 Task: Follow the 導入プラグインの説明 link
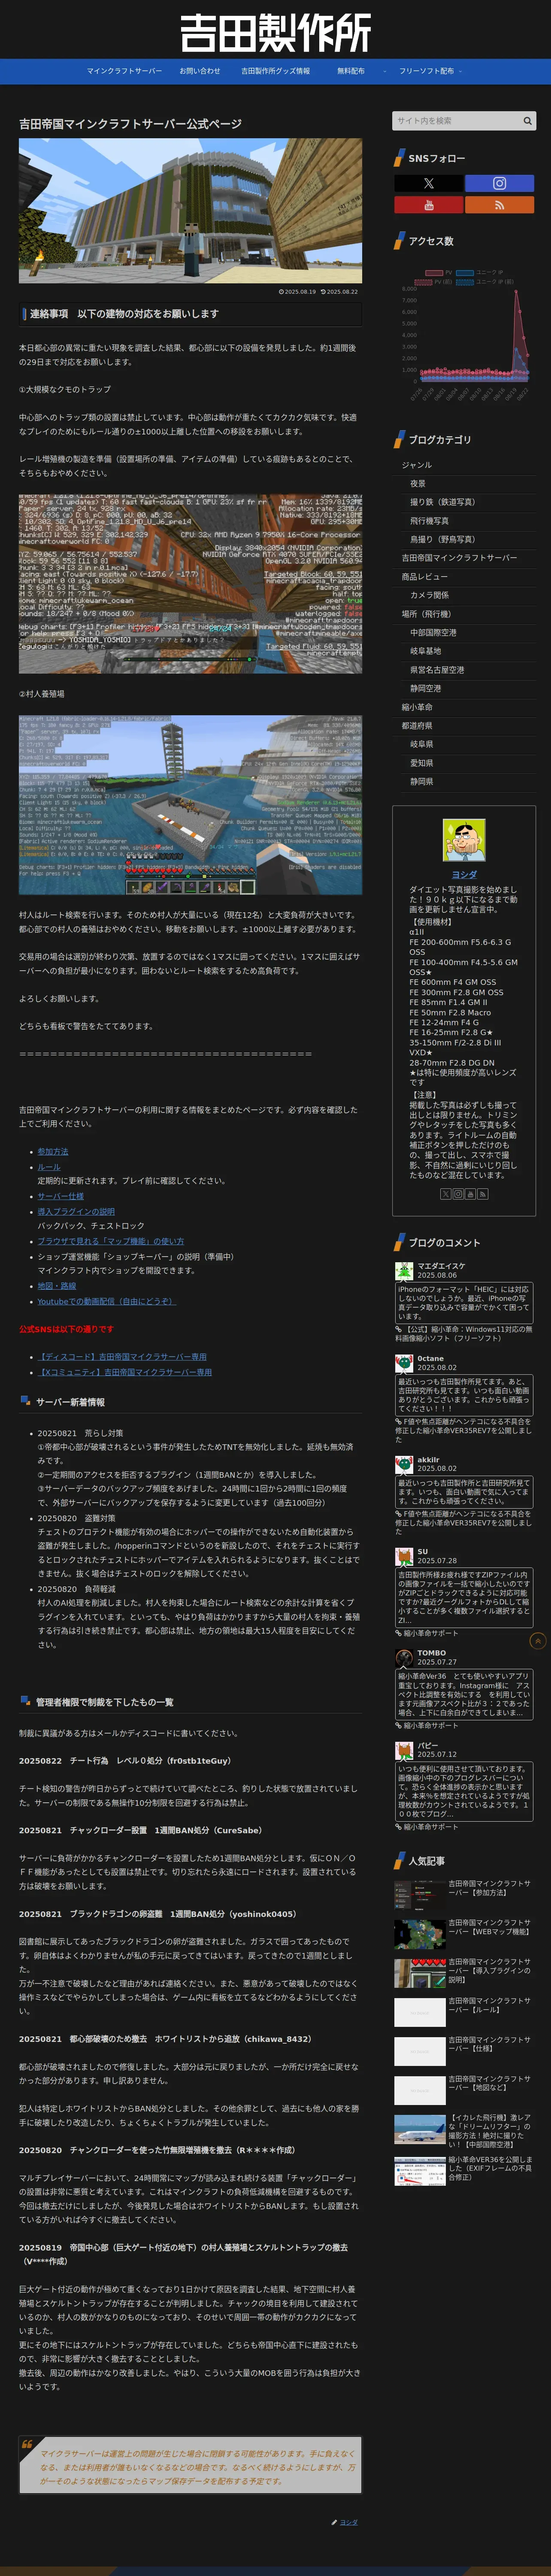tap(76, 1211)
